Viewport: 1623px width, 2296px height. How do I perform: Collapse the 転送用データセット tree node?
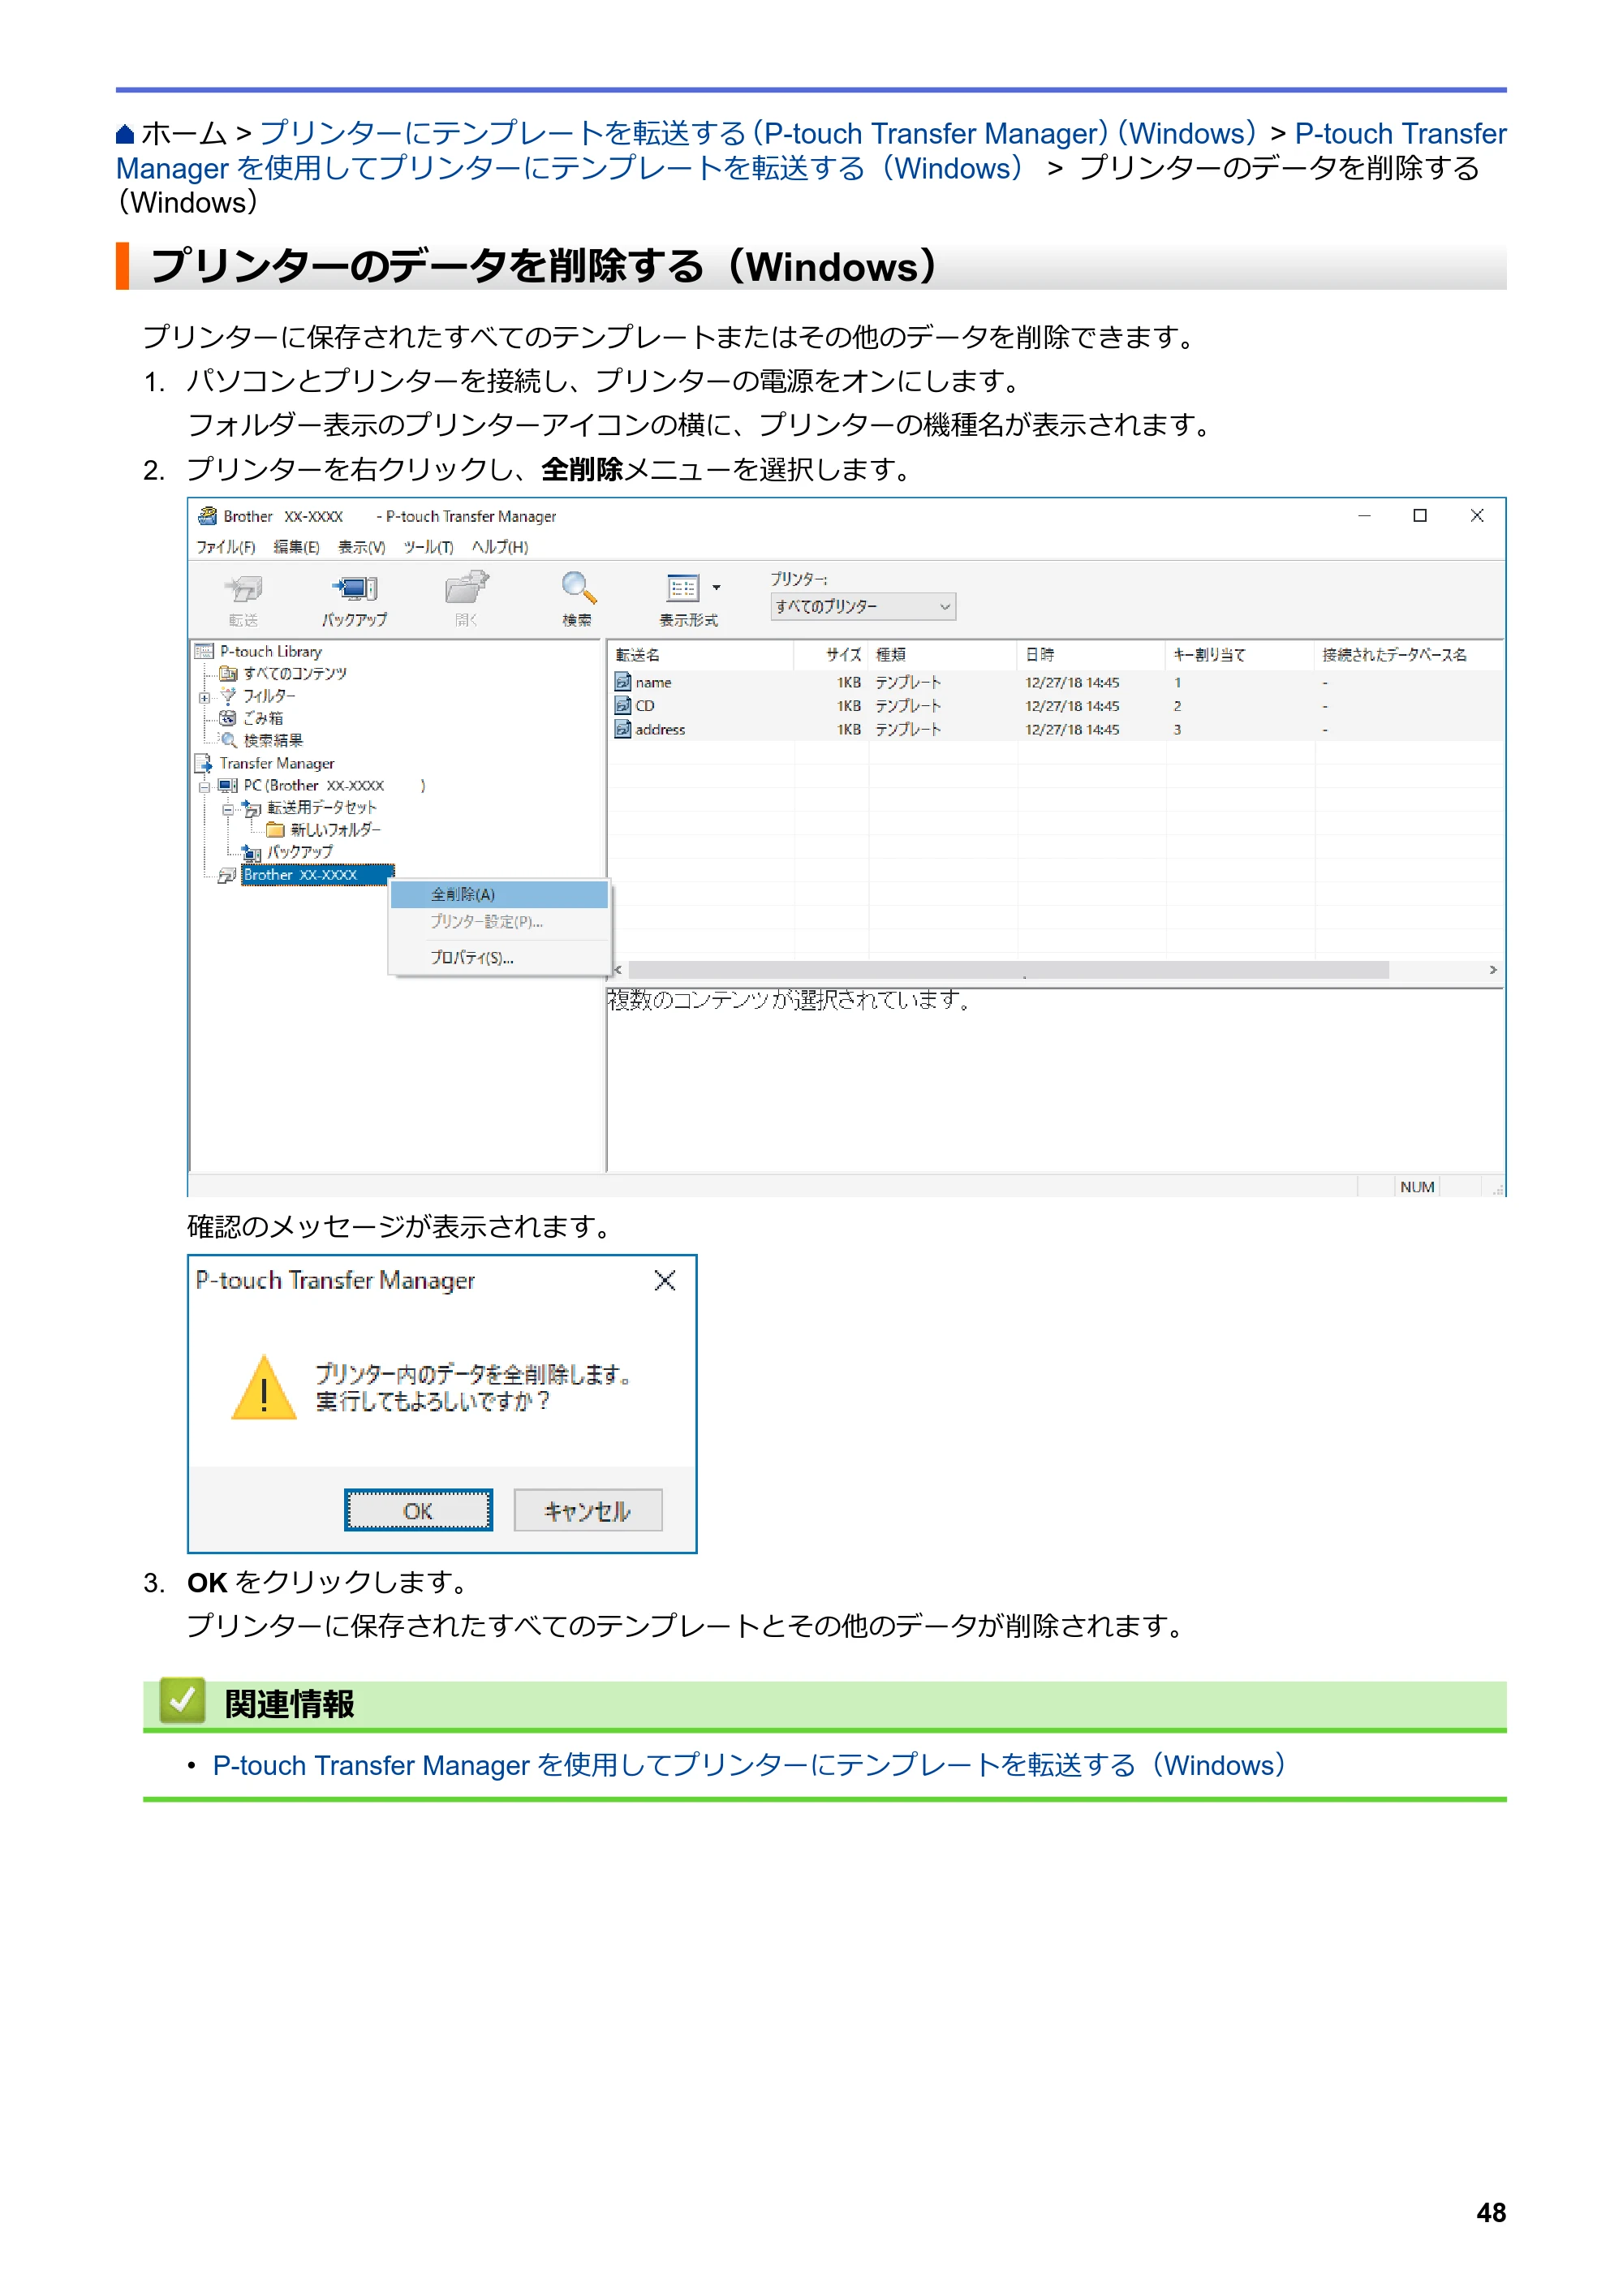coord(228,809)
